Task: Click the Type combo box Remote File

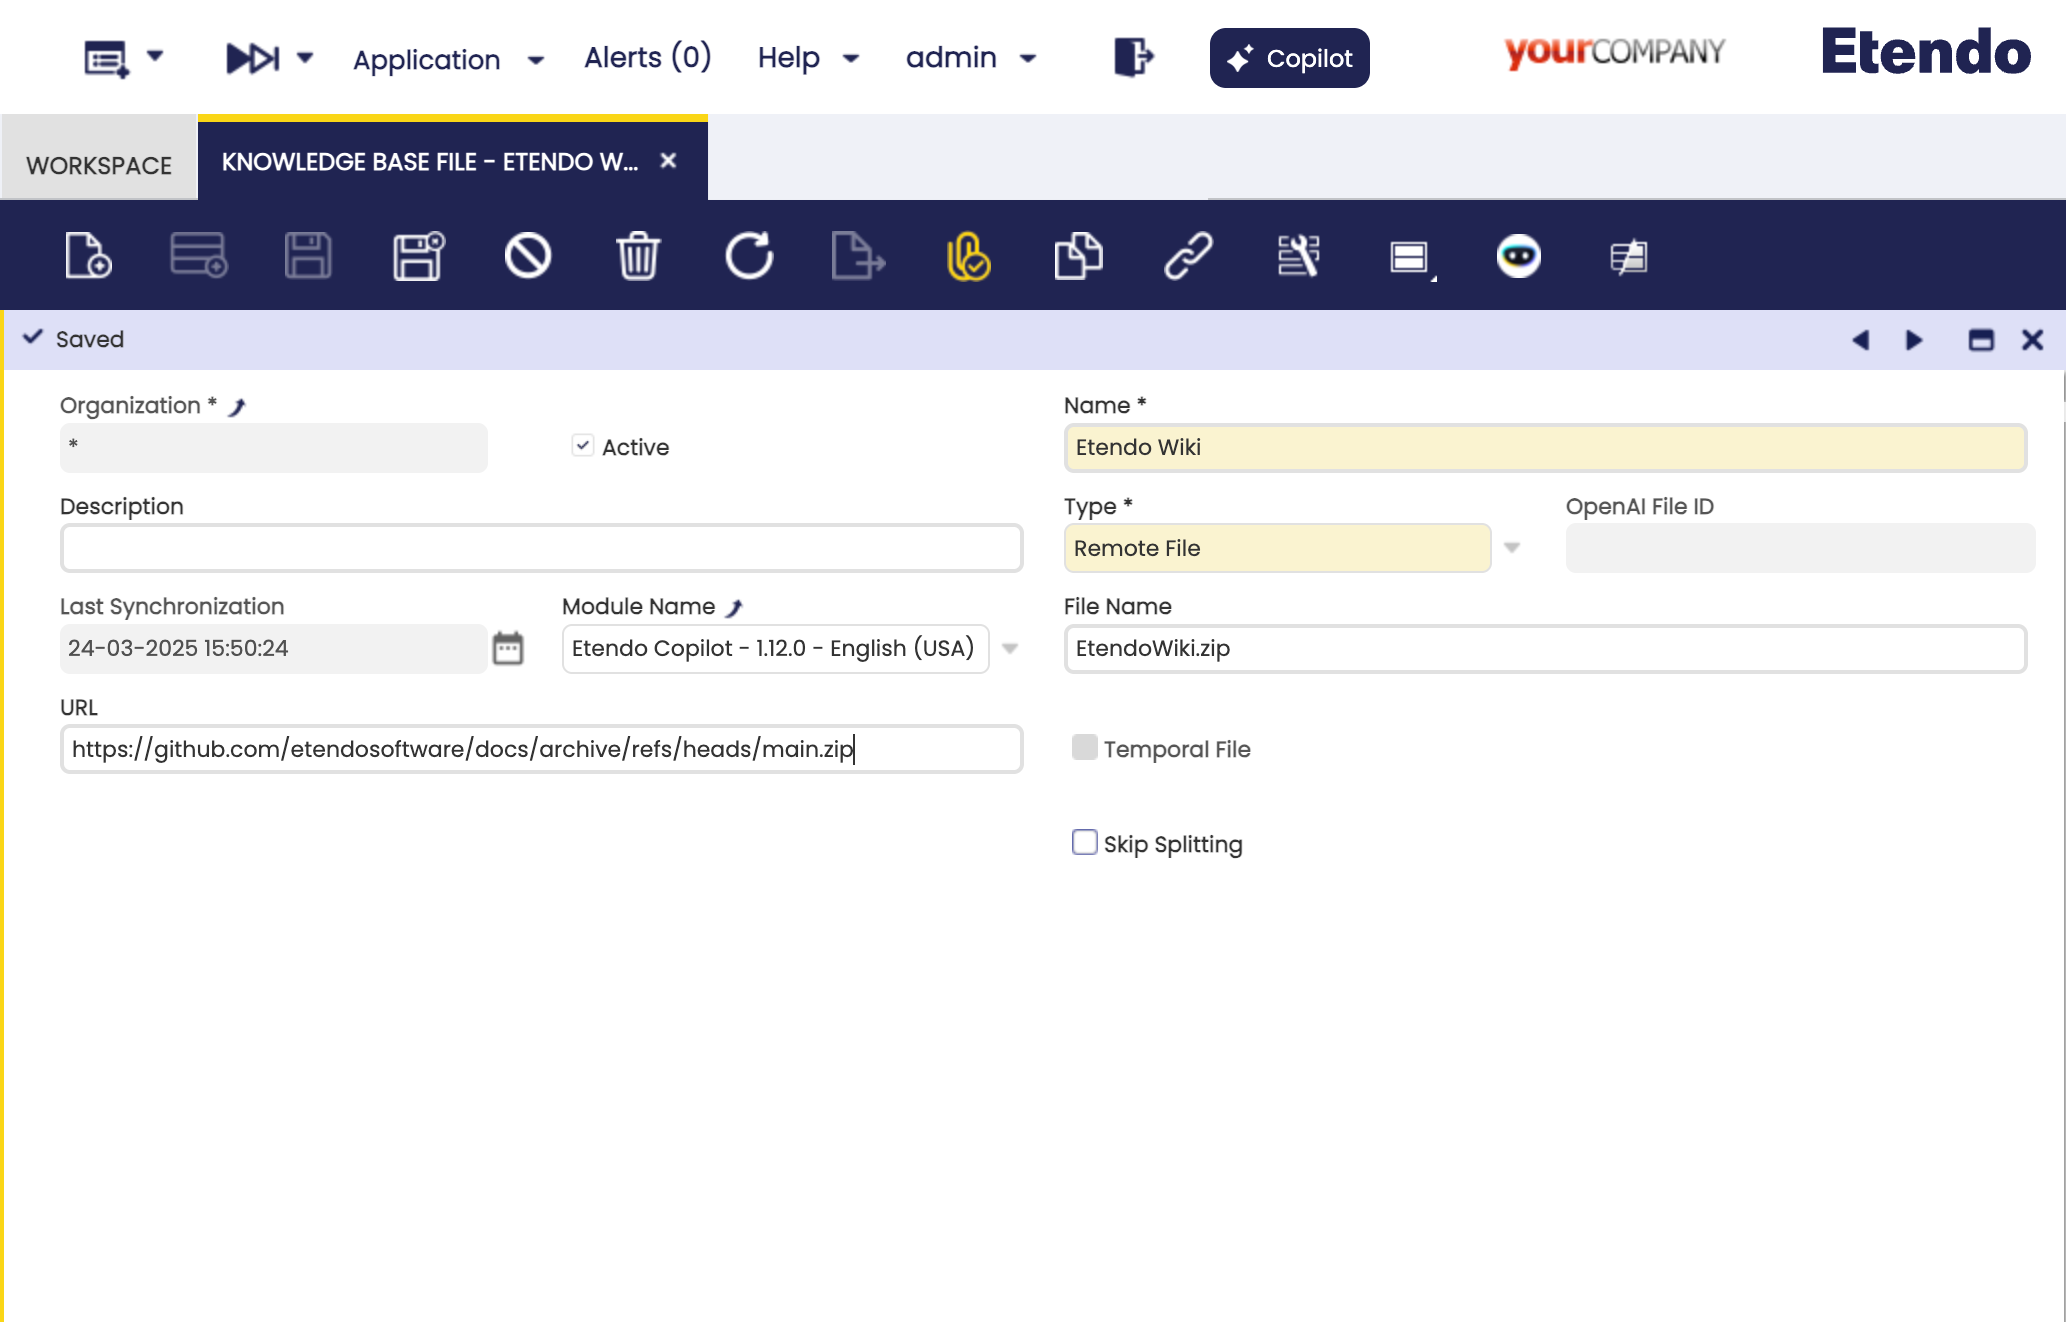Action: pos(1277,548)
